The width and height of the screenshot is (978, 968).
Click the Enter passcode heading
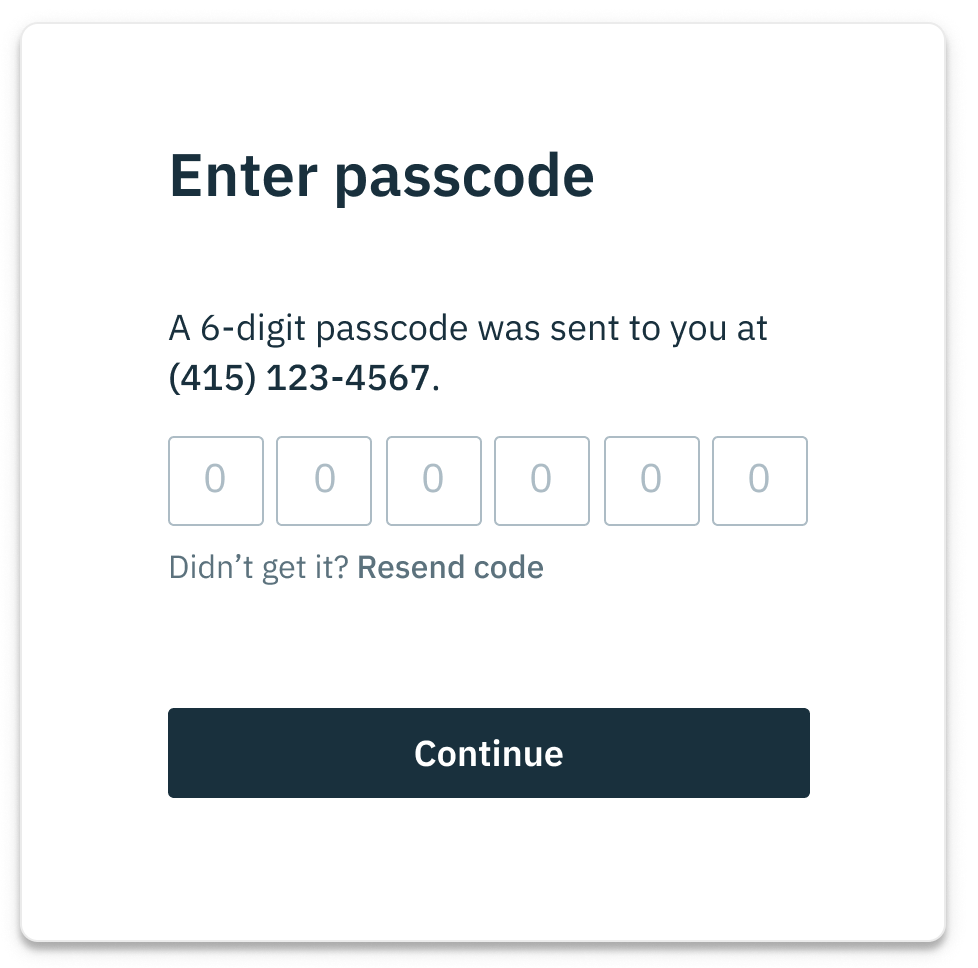(x=382, y=177)
